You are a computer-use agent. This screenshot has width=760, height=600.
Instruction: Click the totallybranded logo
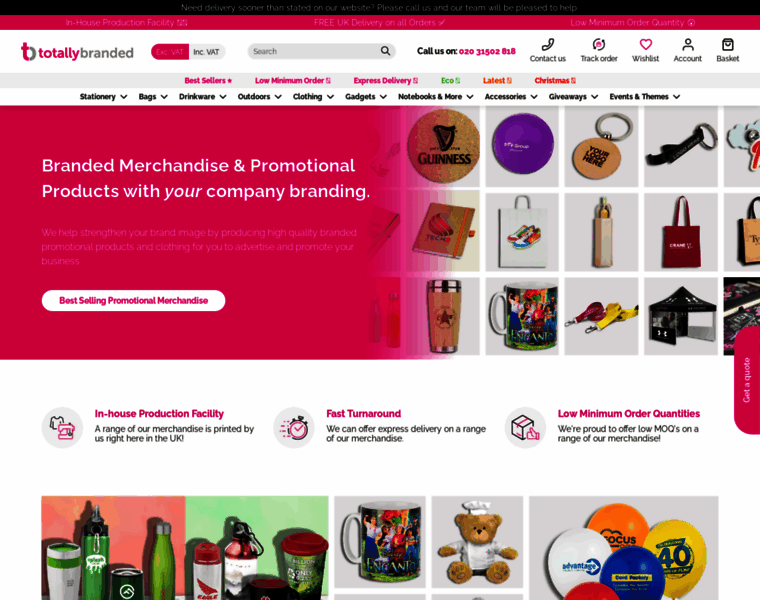(x=77, y=52)
